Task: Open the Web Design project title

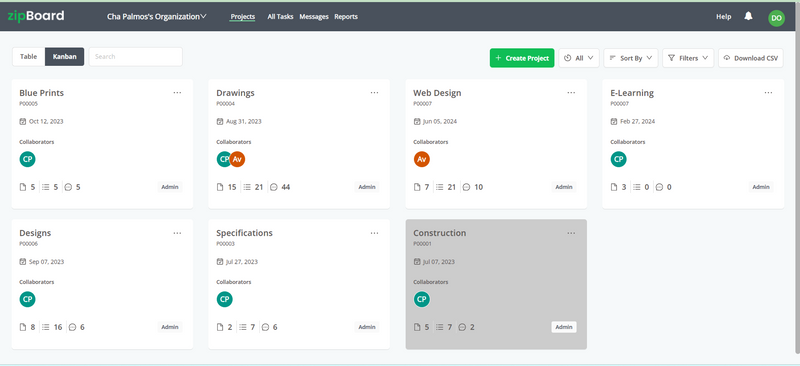Action: tap(437, 93)
